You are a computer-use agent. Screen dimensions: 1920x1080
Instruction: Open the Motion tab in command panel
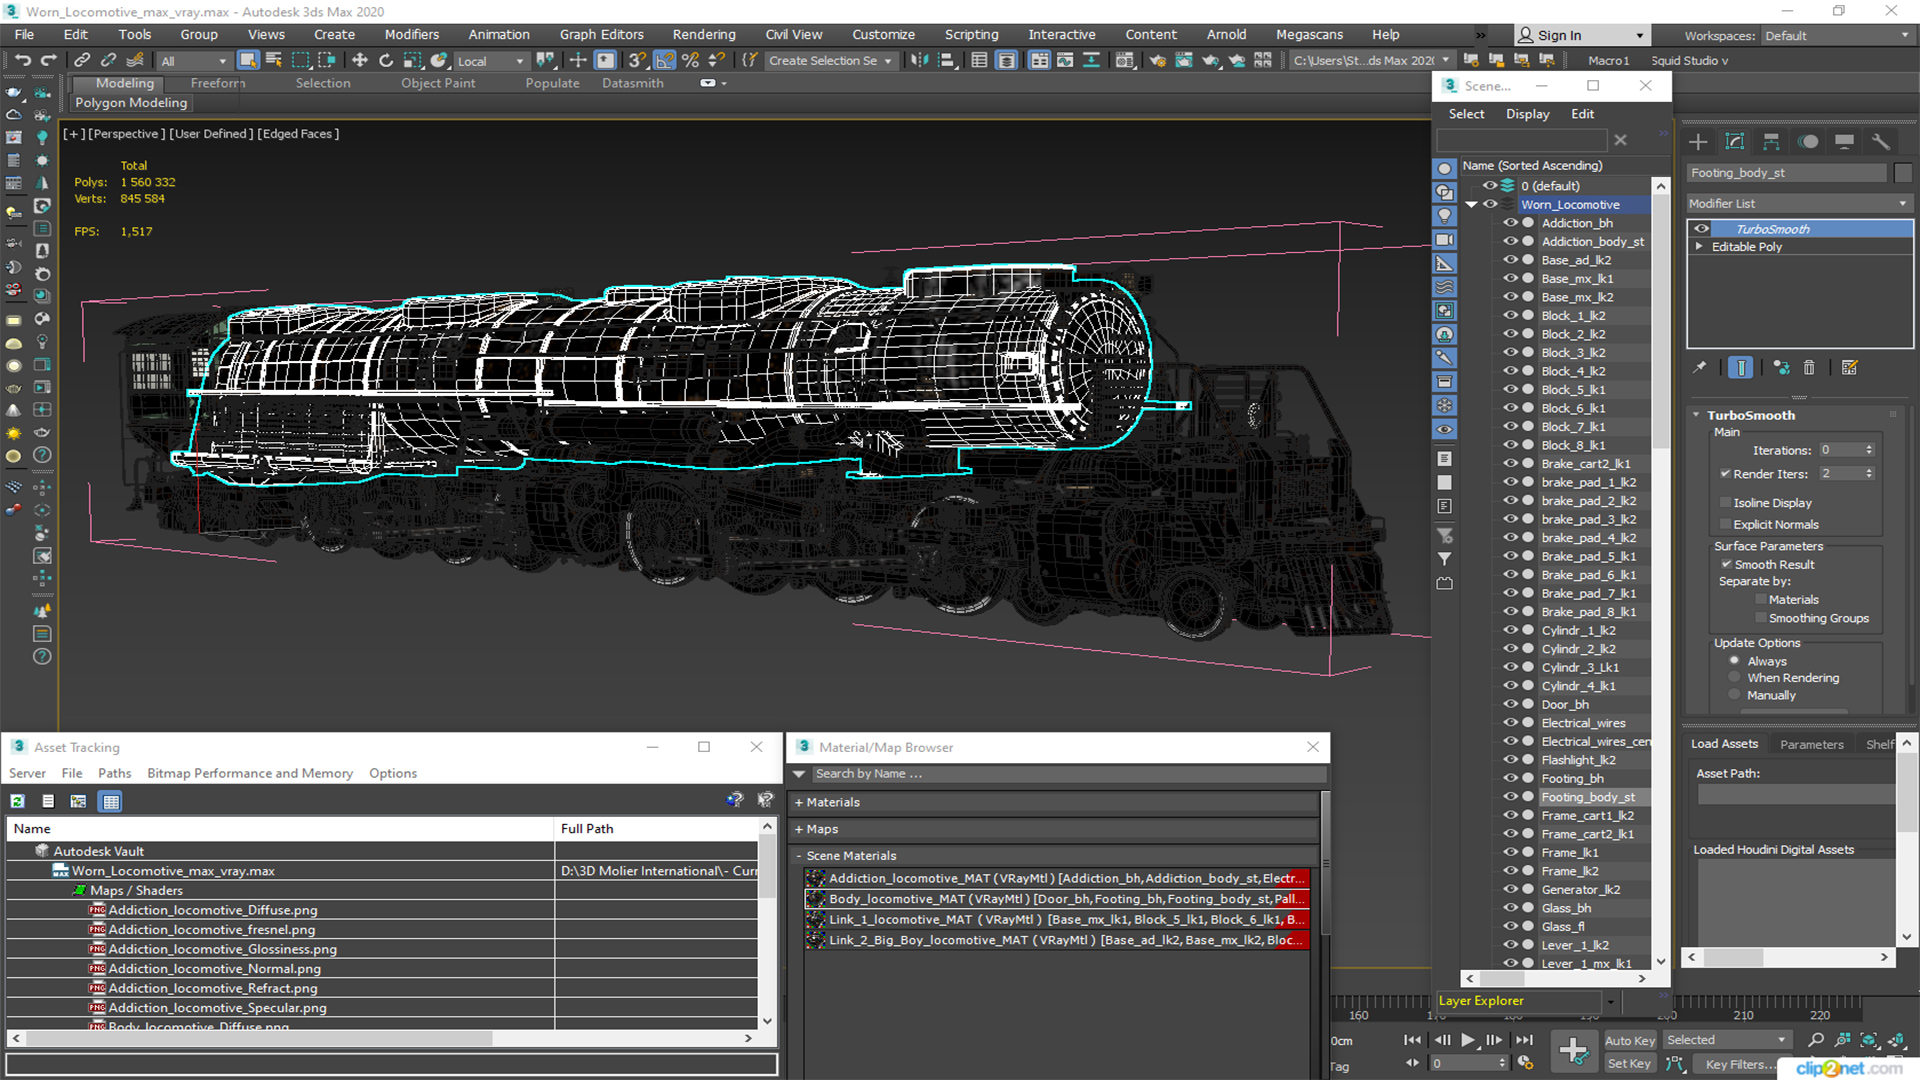click(1808, 141)
